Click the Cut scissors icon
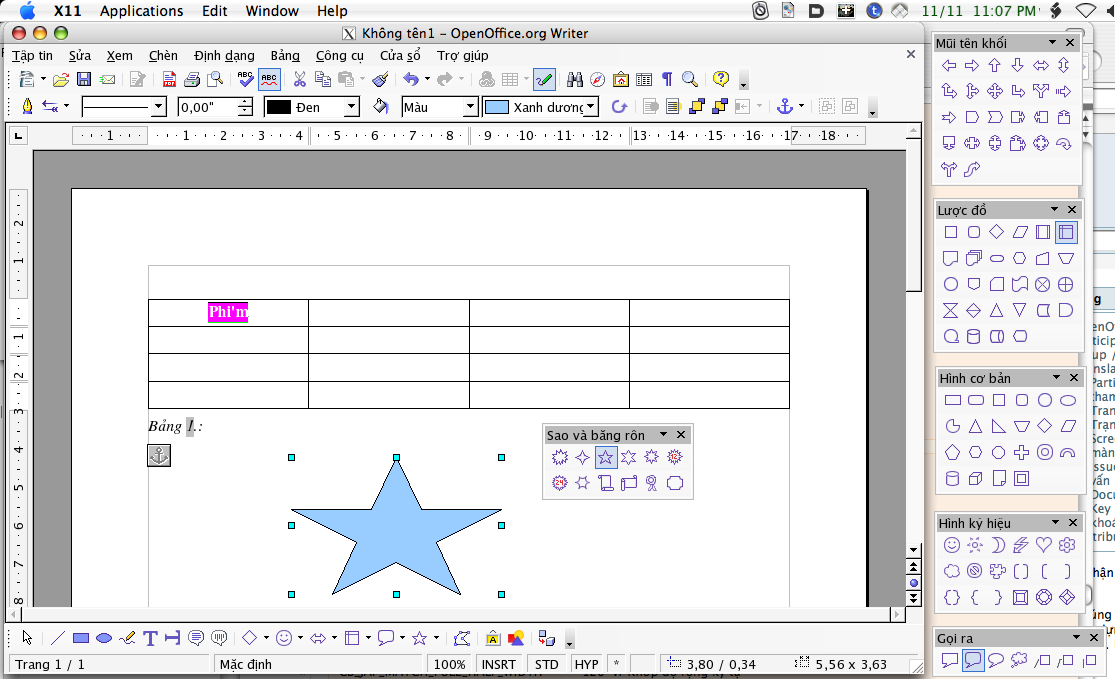The width and height of the screenshot is (1115, 679). (299, 79)
